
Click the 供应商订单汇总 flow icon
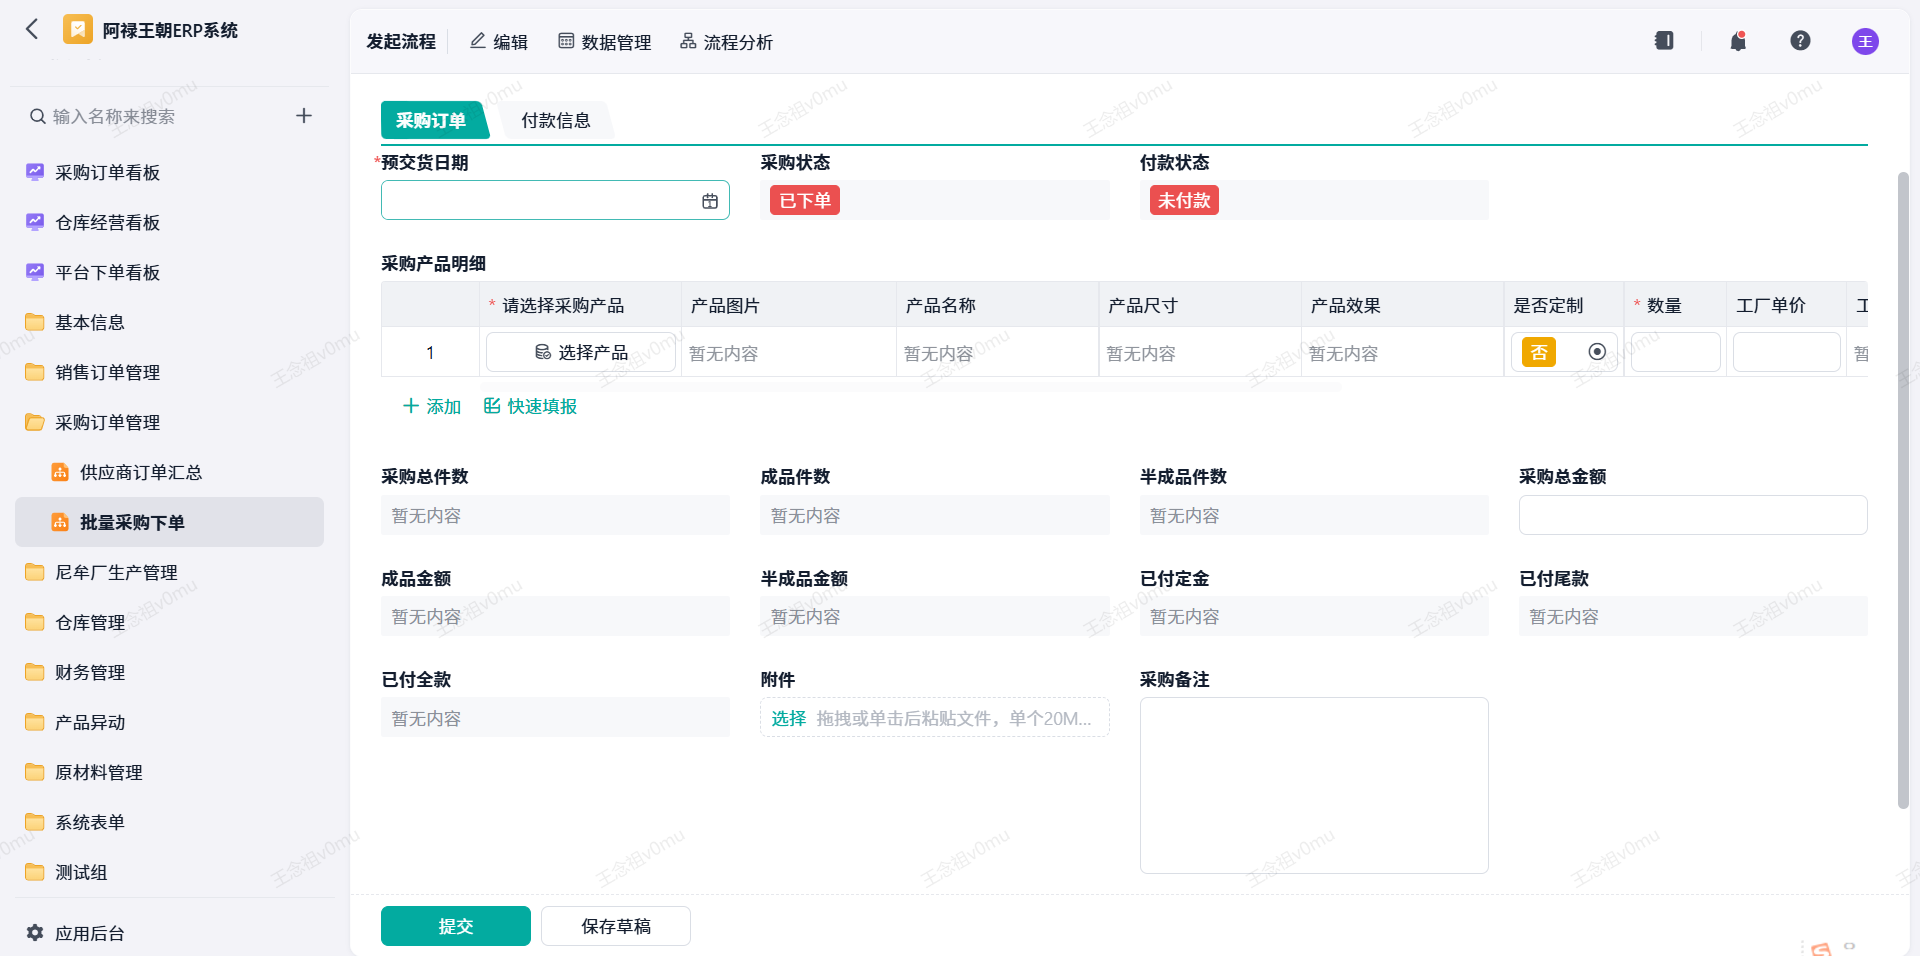[x=60, y=472]
